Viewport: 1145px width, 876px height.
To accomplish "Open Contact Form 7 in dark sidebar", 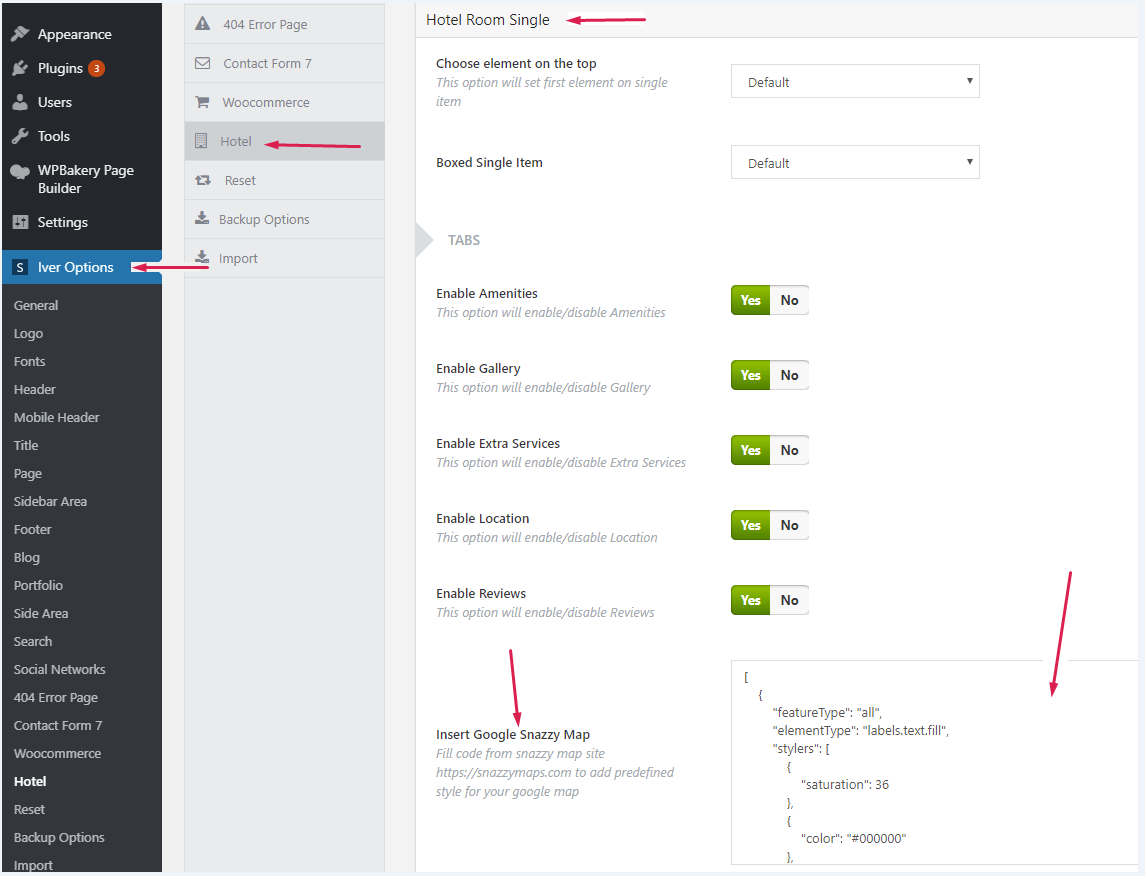I will coord(58,725).
